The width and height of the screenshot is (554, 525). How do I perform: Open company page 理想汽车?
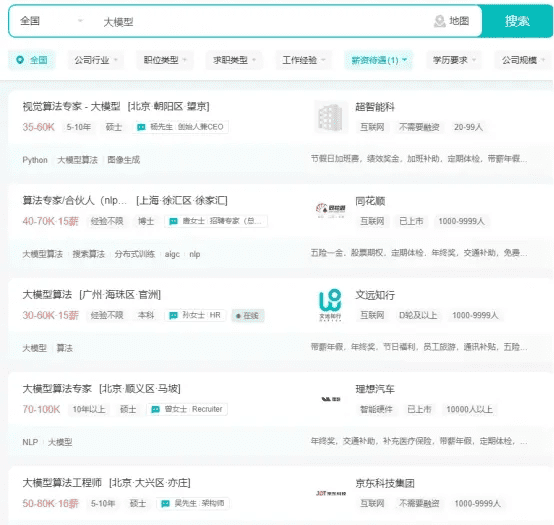click(375, 389)
